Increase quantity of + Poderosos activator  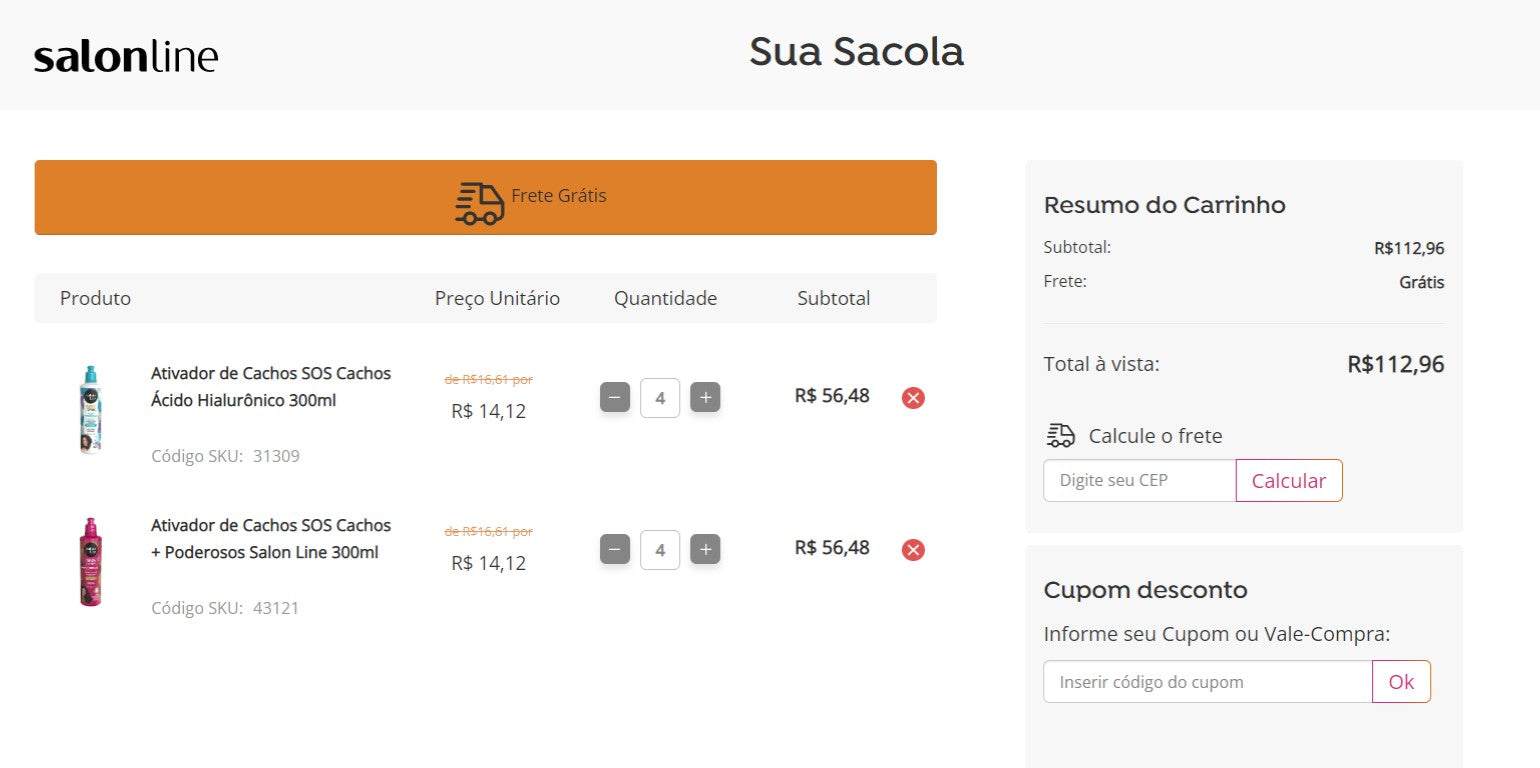pyautogui.click(x=705, y=550)
